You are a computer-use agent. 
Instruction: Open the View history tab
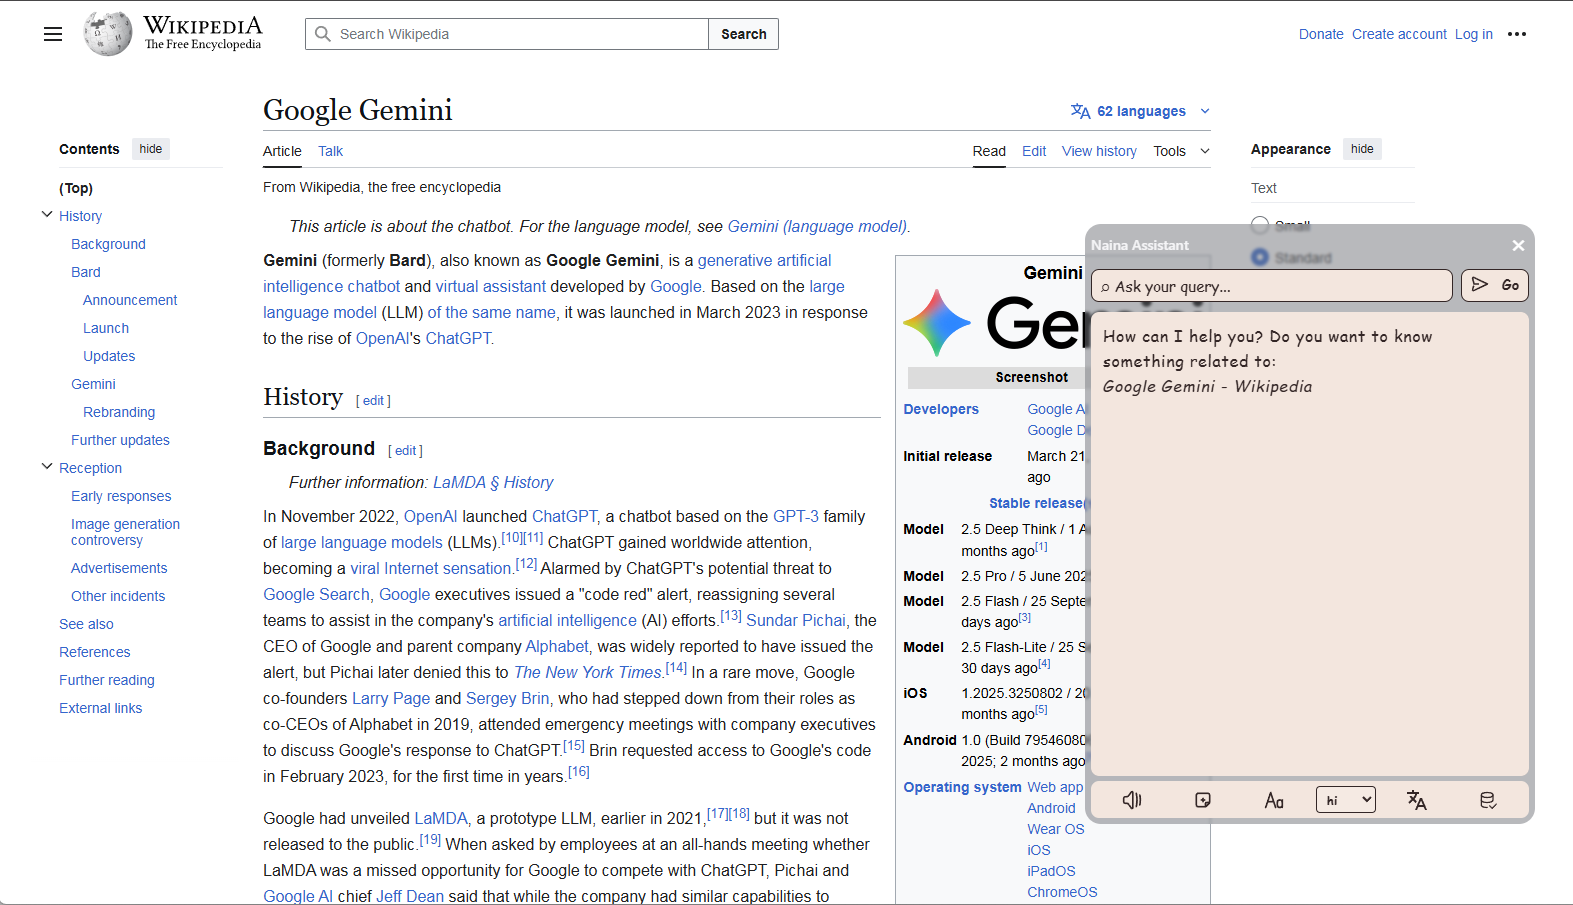[x=1099, y=151]
